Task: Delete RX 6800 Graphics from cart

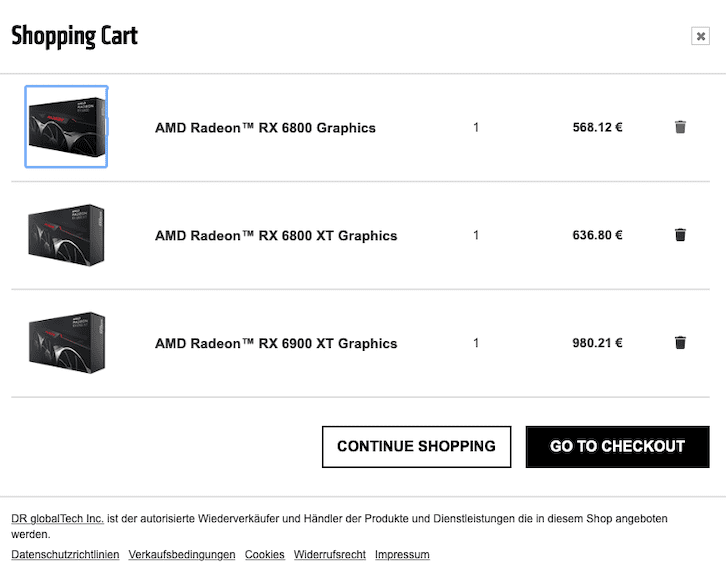Action: (680, 127)
